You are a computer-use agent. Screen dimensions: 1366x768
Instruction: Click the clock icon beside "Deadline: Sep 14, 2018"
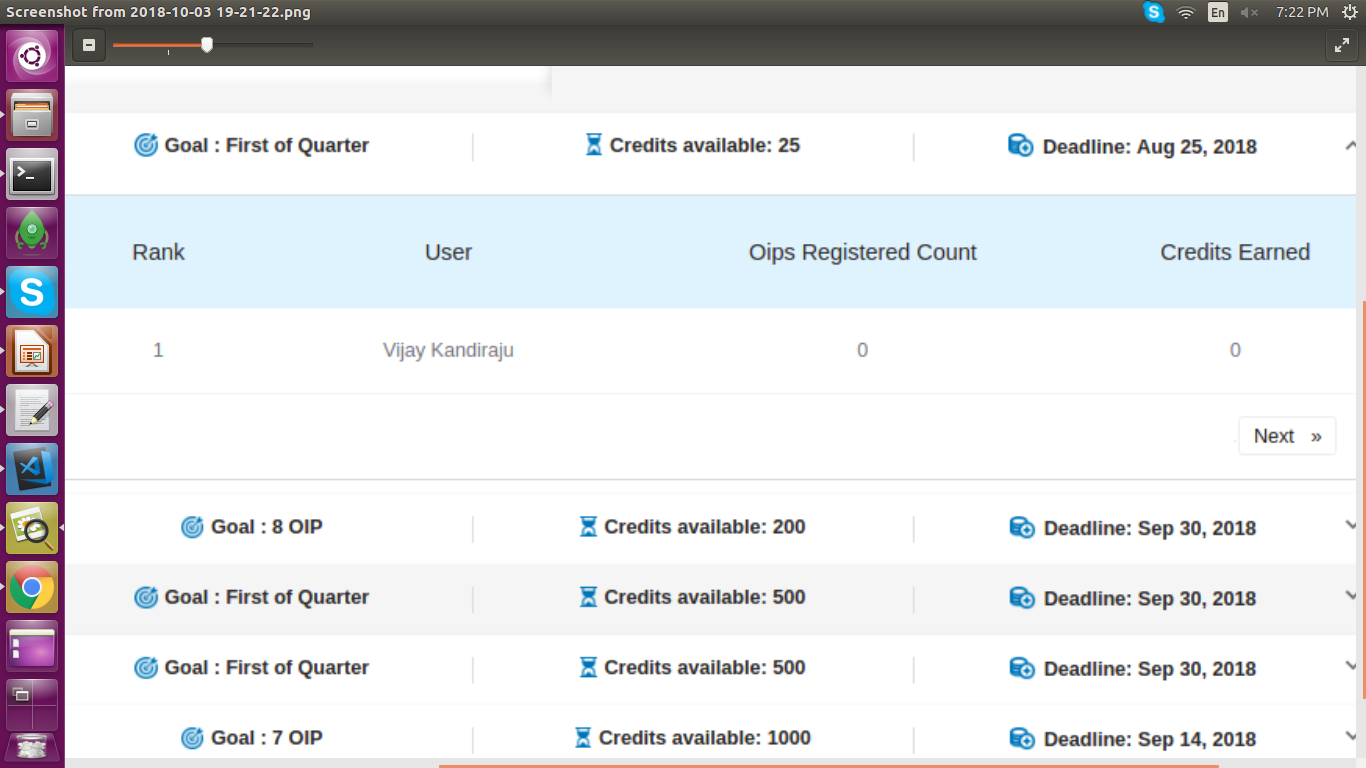point(1021,739)
